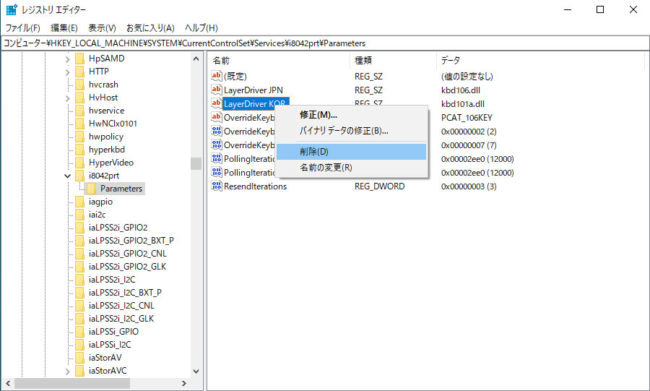Select the iaLPSS2i_GPIO2_GLK key
650x391 pixels.
[127, 267]
